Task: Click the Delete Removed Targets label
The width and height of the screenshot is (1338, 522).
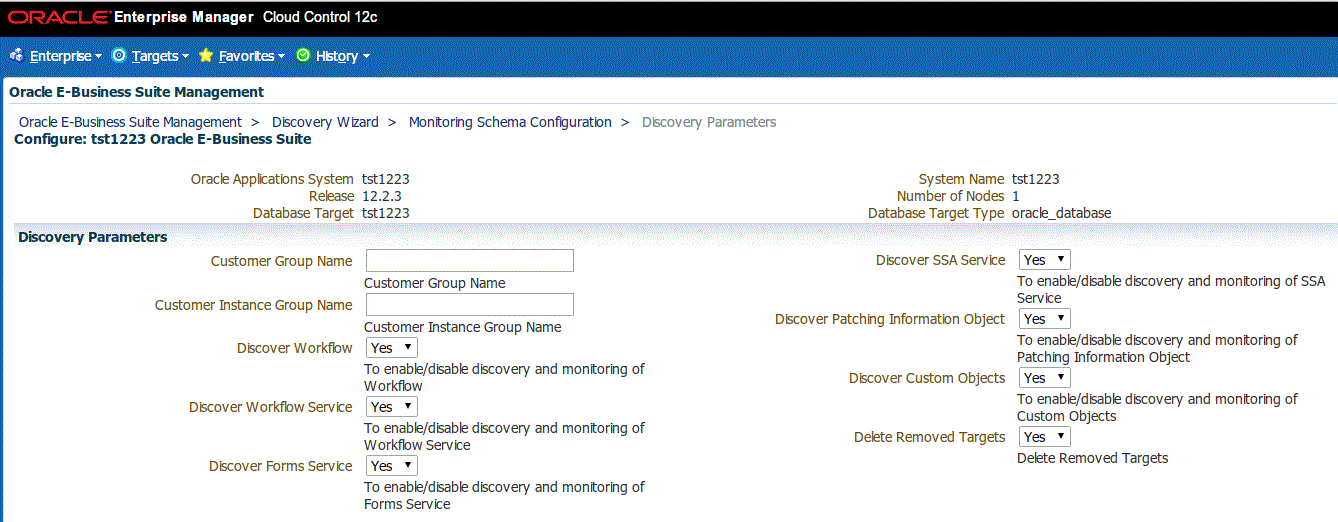Action: click(929, 437)
